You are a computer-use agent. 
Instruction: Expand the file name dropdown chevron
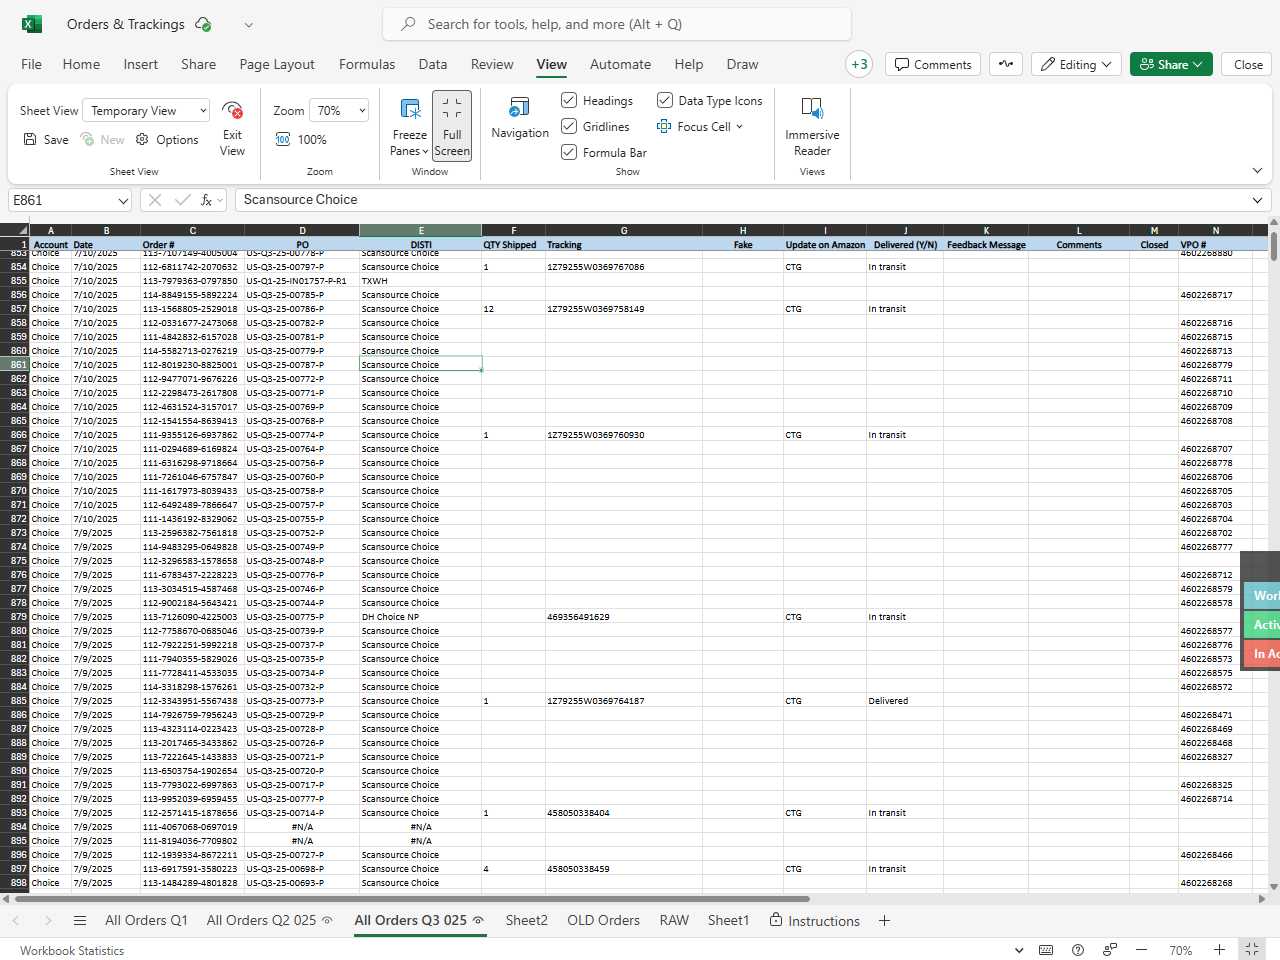click(x=248, y=25)
